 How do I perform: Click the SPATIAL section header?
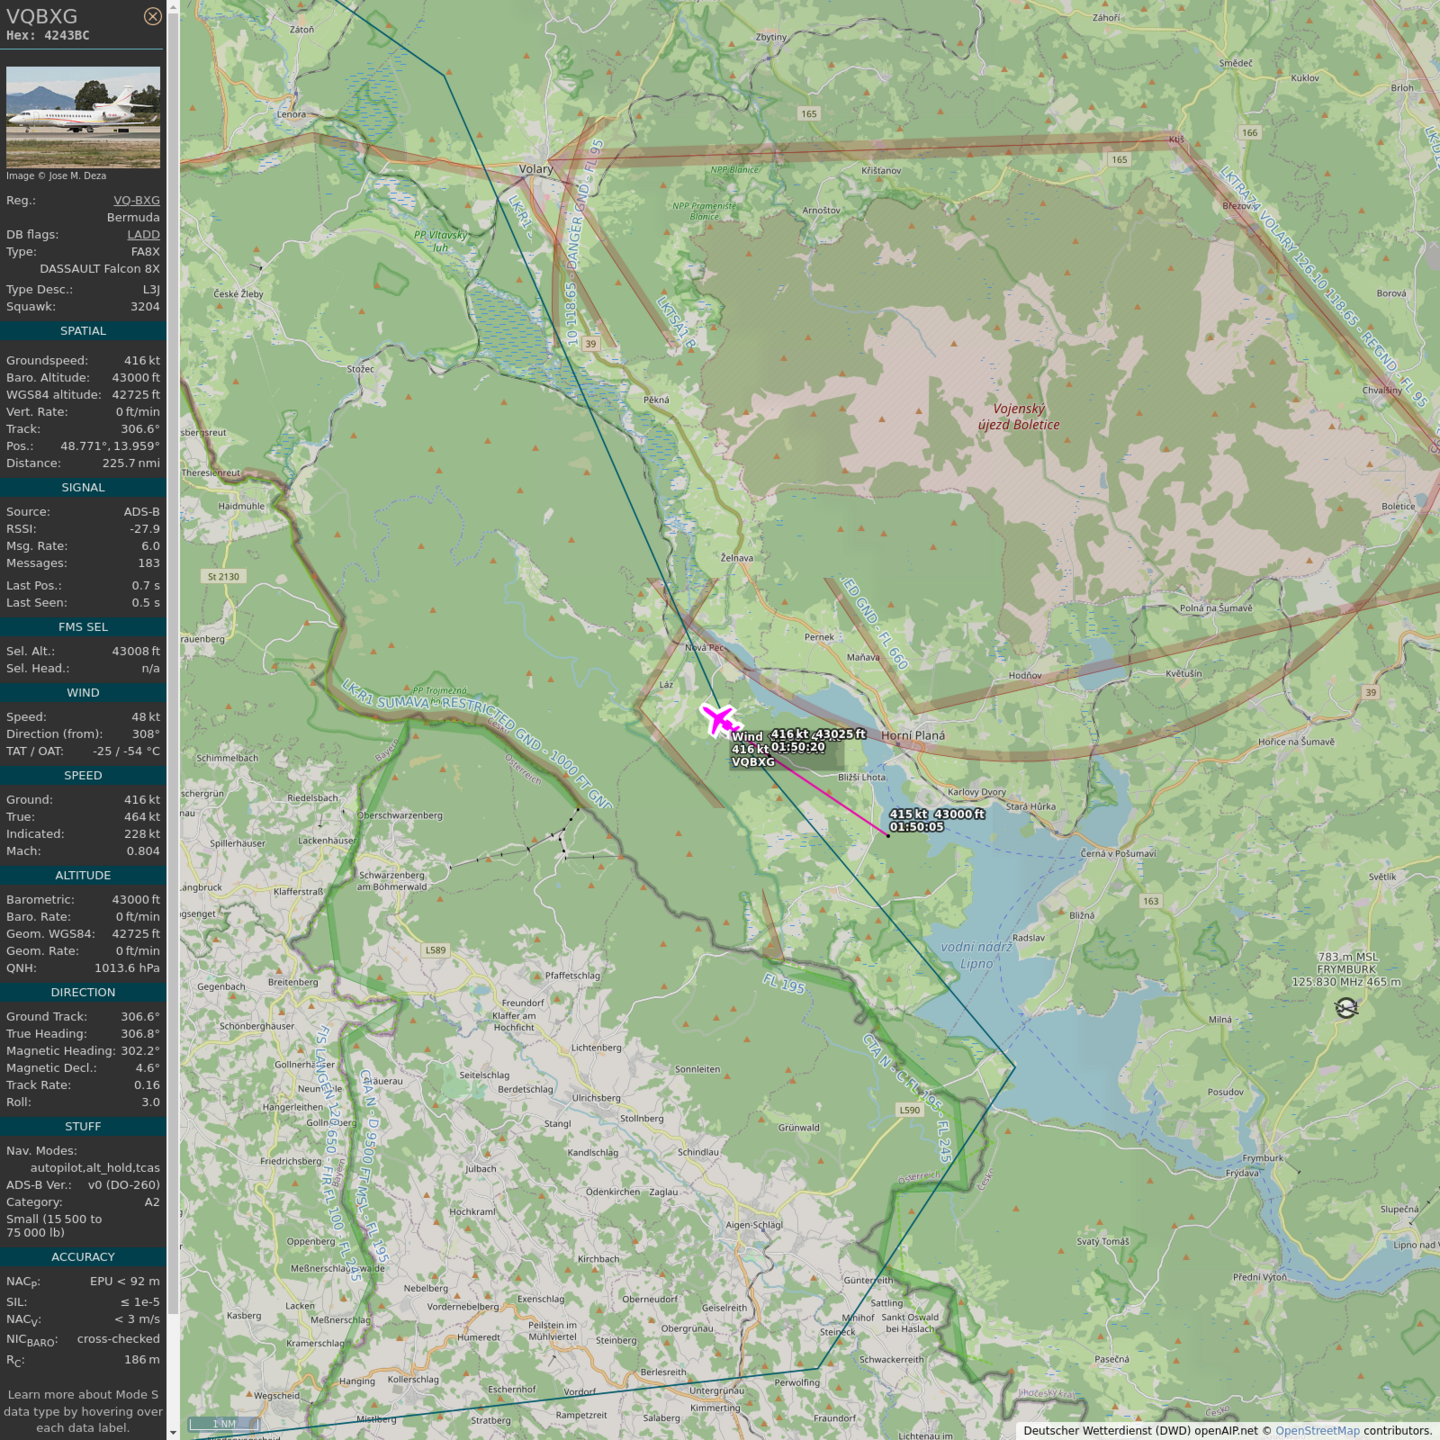pos(83,331)
